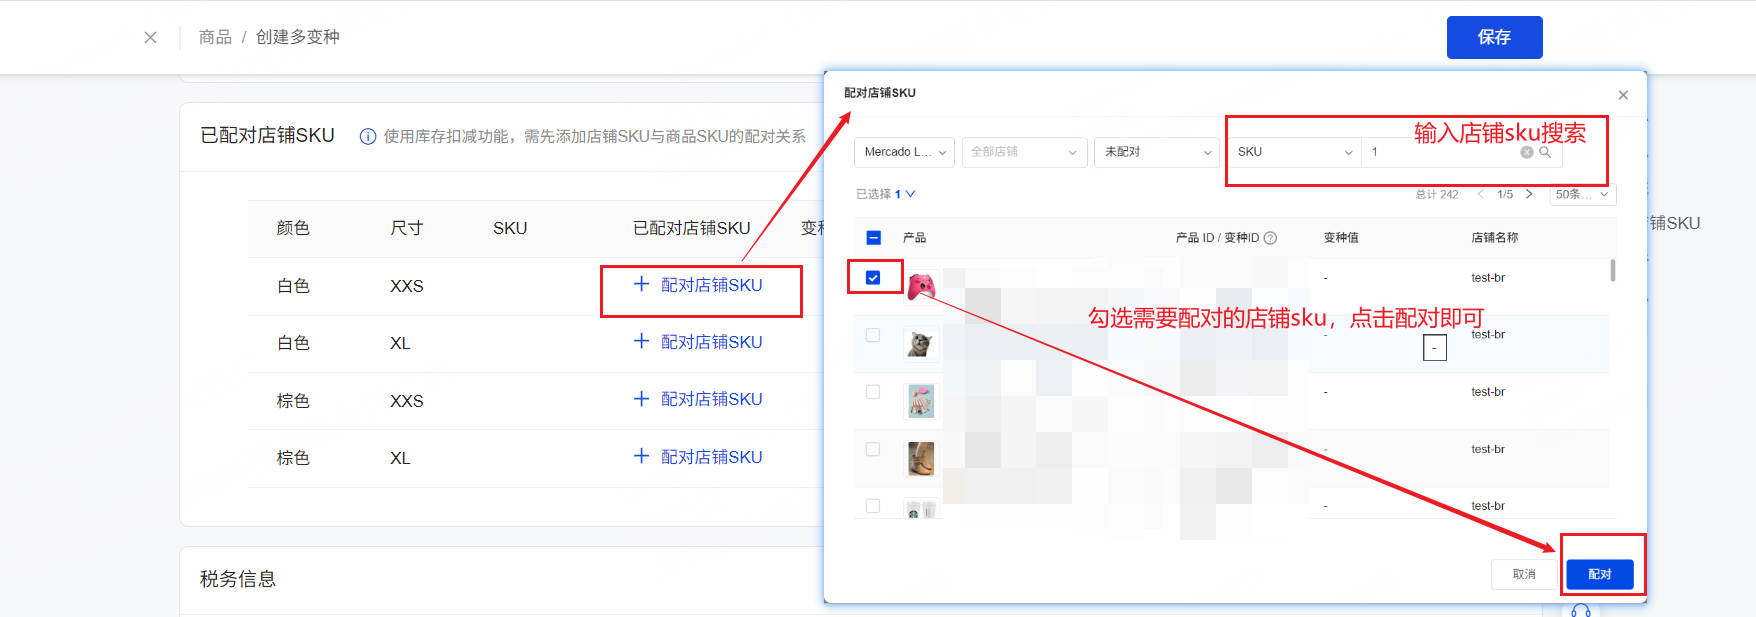Click the plus icon in 棕色 XL row
Image resolution: width=1756 pixels, height=617 pixels.
(x=642, y=456)
